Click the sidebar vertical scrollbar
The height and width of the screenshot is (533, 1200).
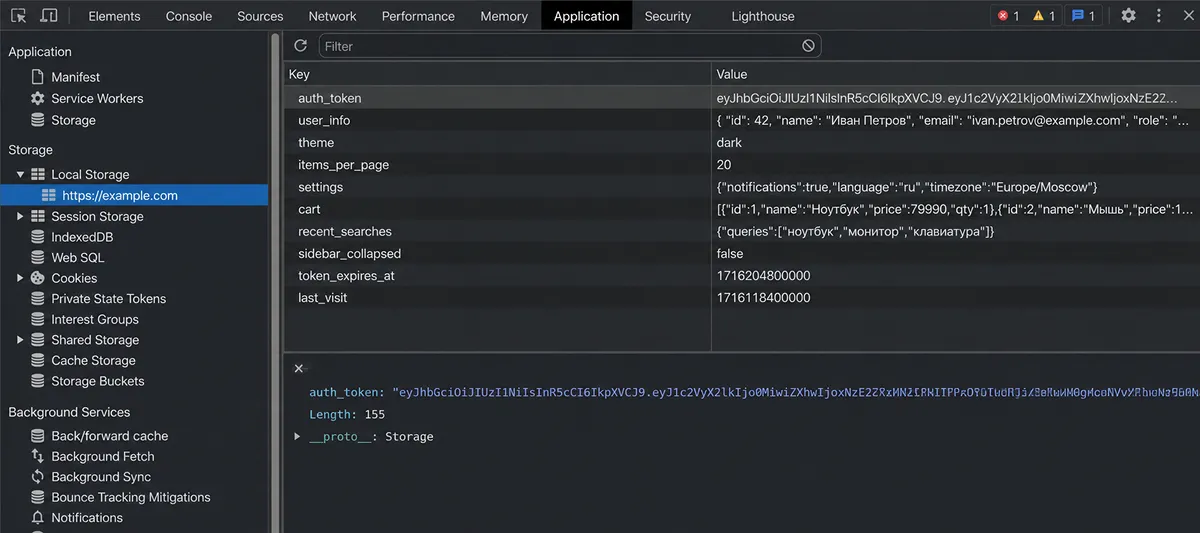276,282
